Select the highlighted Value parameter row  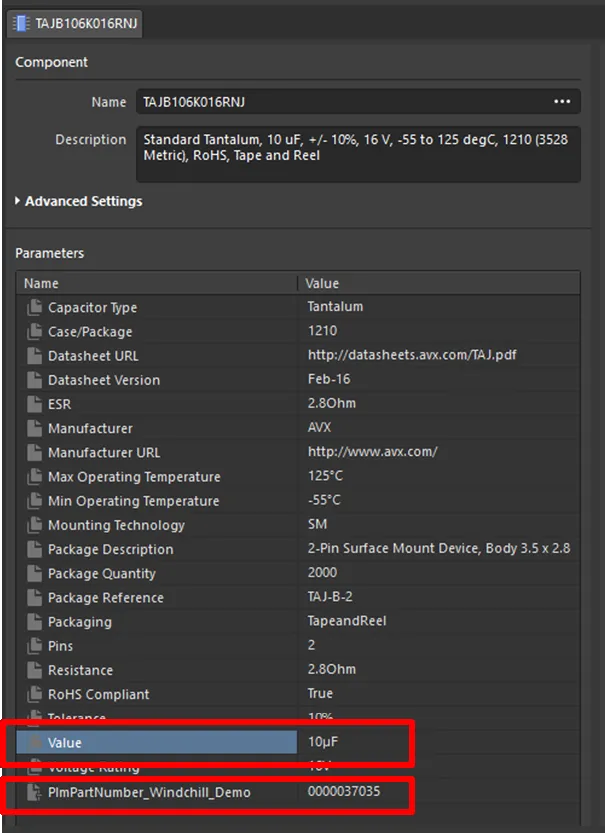tap(160, 742)
